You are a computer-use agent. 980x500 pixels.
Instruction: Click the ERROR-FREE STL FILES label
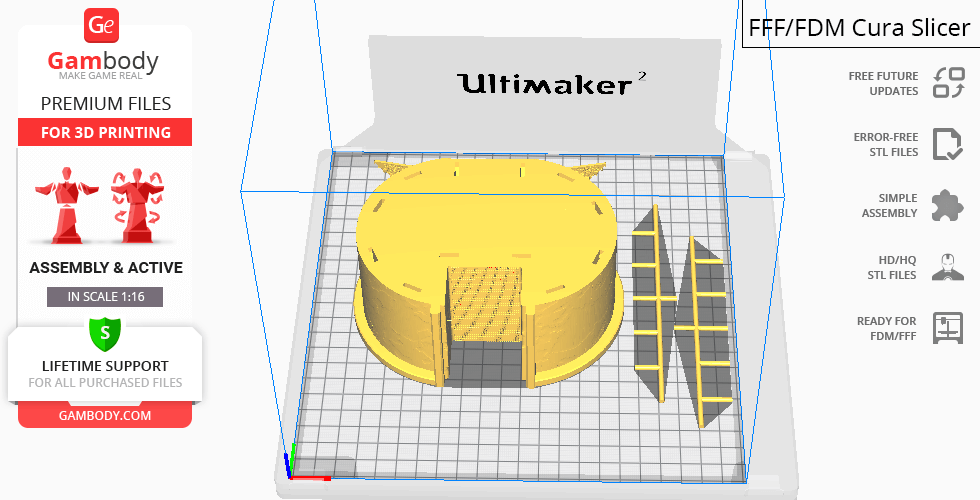[886, 144]
